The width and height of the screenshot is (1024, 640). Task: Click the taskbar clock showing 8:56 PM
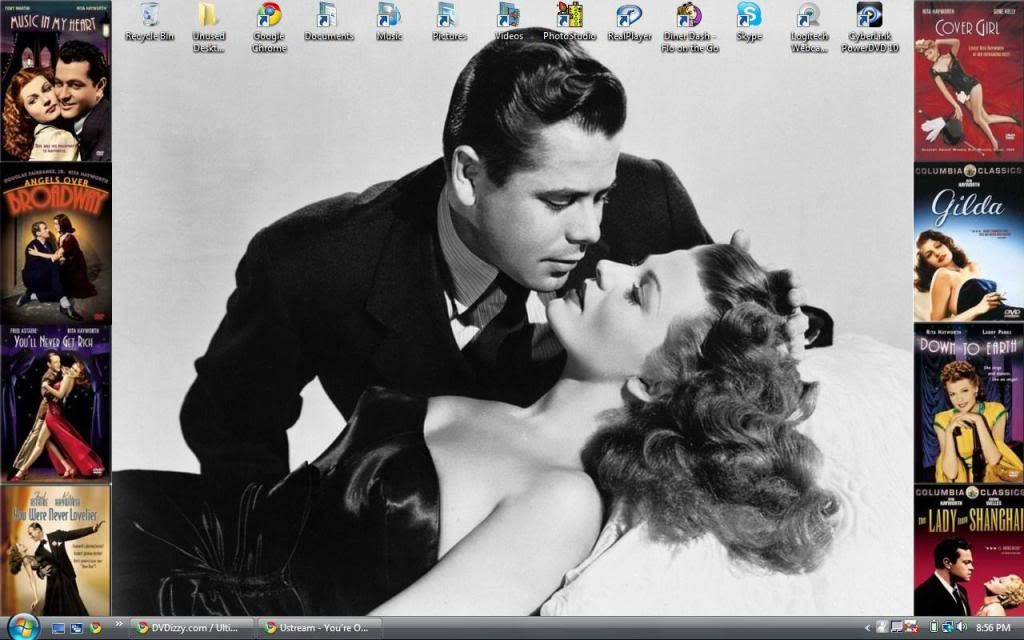pyautogui.click(x=991, y=628)
